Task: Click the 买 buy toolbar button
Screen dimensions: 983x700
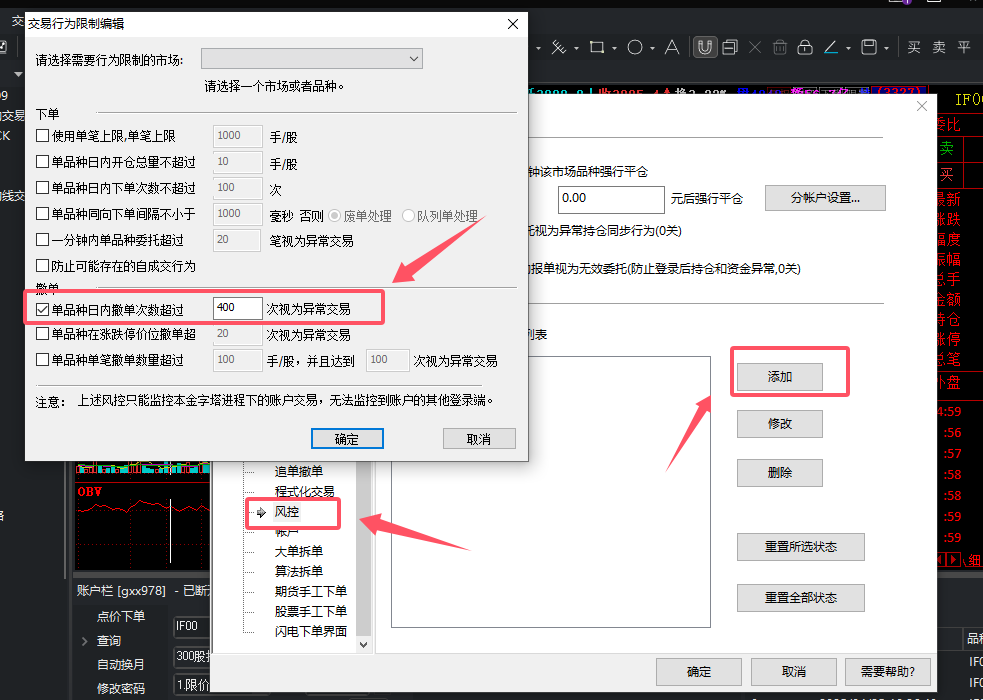Action: tap(913, 47)
